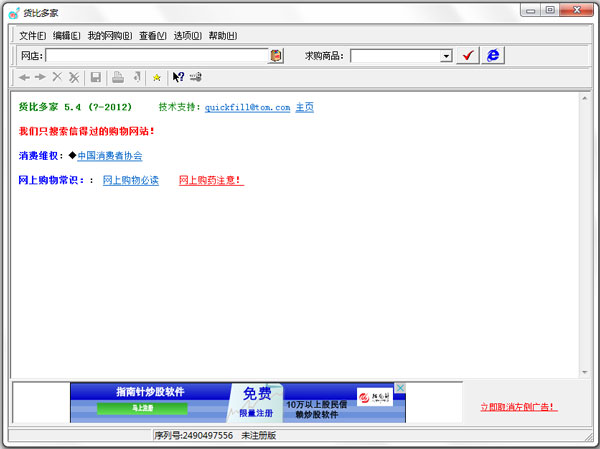Open the 文件(F) menu
The width and height of the screenshot is (600, 449).
pos(33,36)
